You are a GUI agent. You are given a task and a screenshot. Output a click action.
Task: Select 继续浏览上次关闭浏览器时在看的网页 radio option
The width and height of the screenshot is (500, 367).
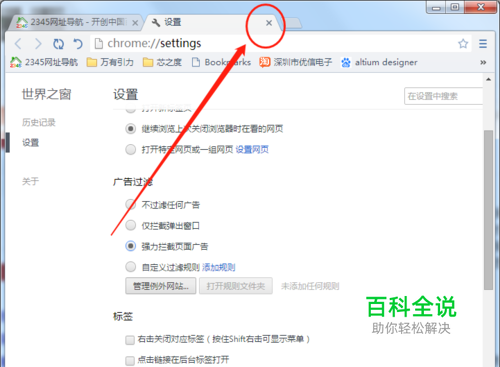click(x=131, y=129)
